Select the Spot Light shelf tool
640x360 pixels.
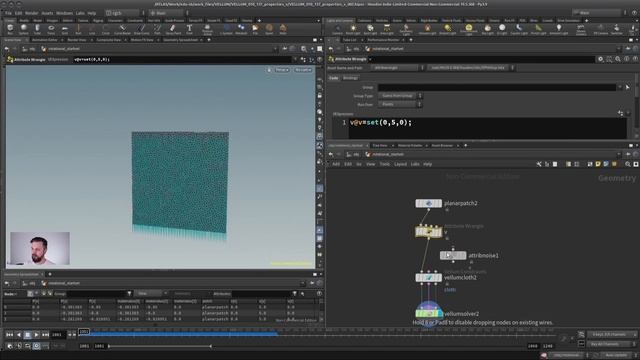click(370, 29)
